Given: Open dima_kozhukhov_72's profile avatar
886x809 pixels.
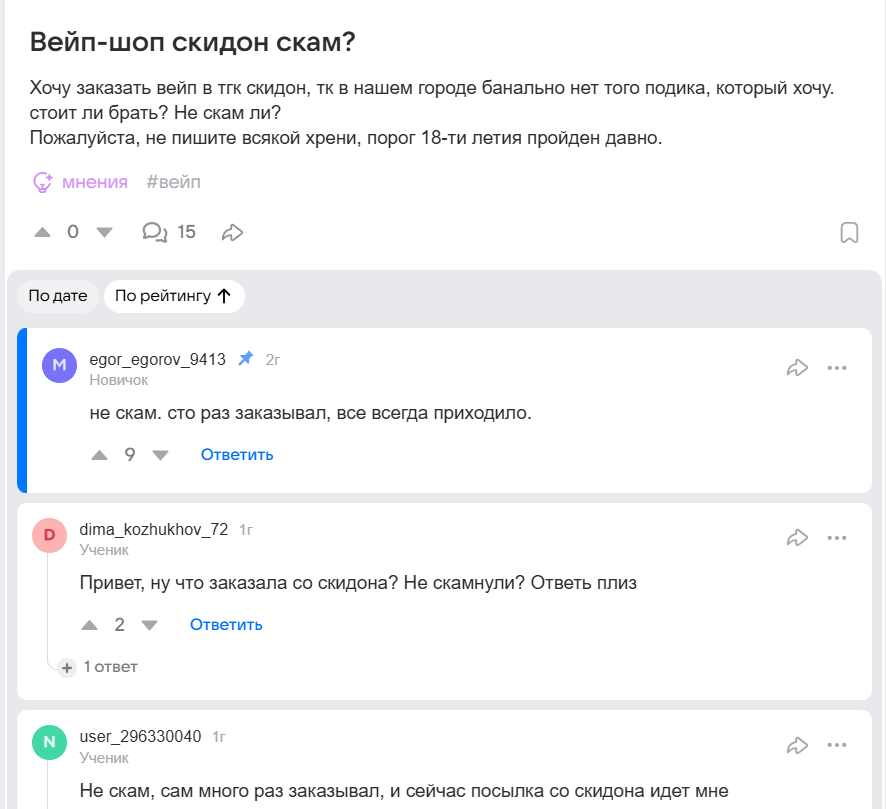Looking at the screenshot, I should (x=49, y=536).
